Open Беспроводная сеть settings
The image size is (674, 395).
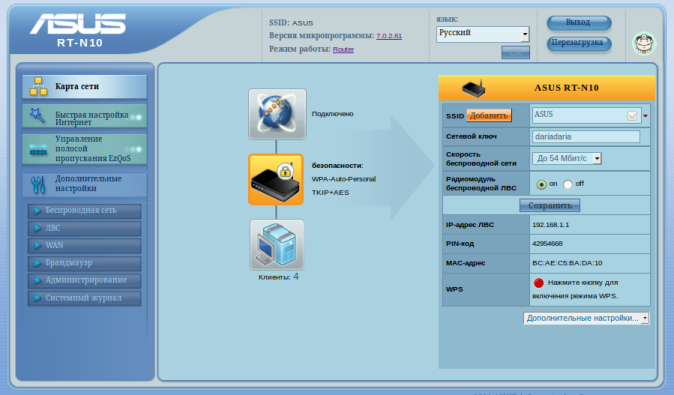(85, 211)
